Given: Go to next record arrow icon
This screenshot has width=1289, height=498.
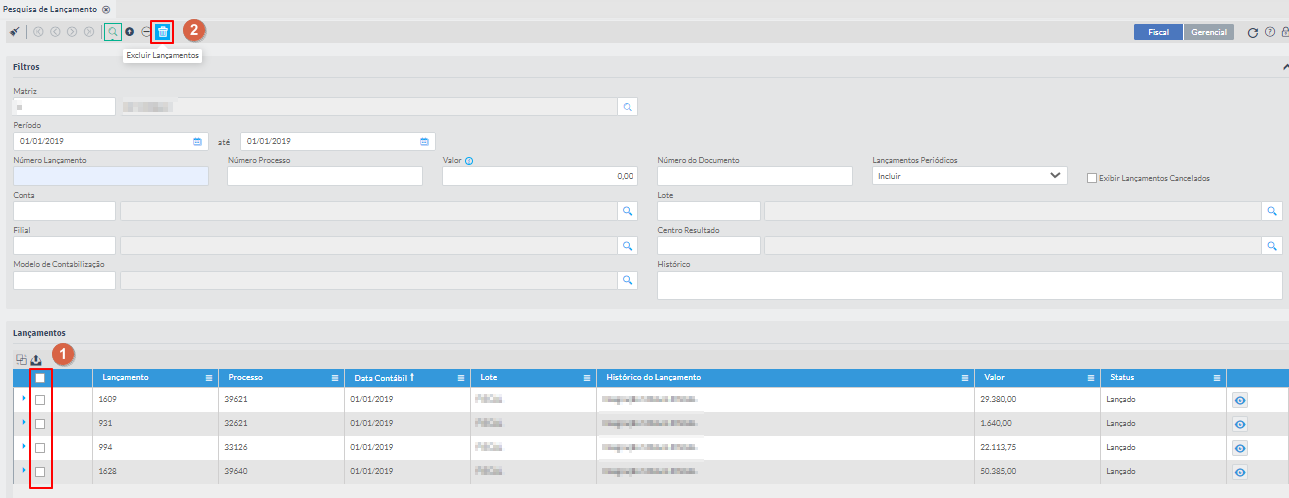Looking at the screenshot, I should 72,32.
